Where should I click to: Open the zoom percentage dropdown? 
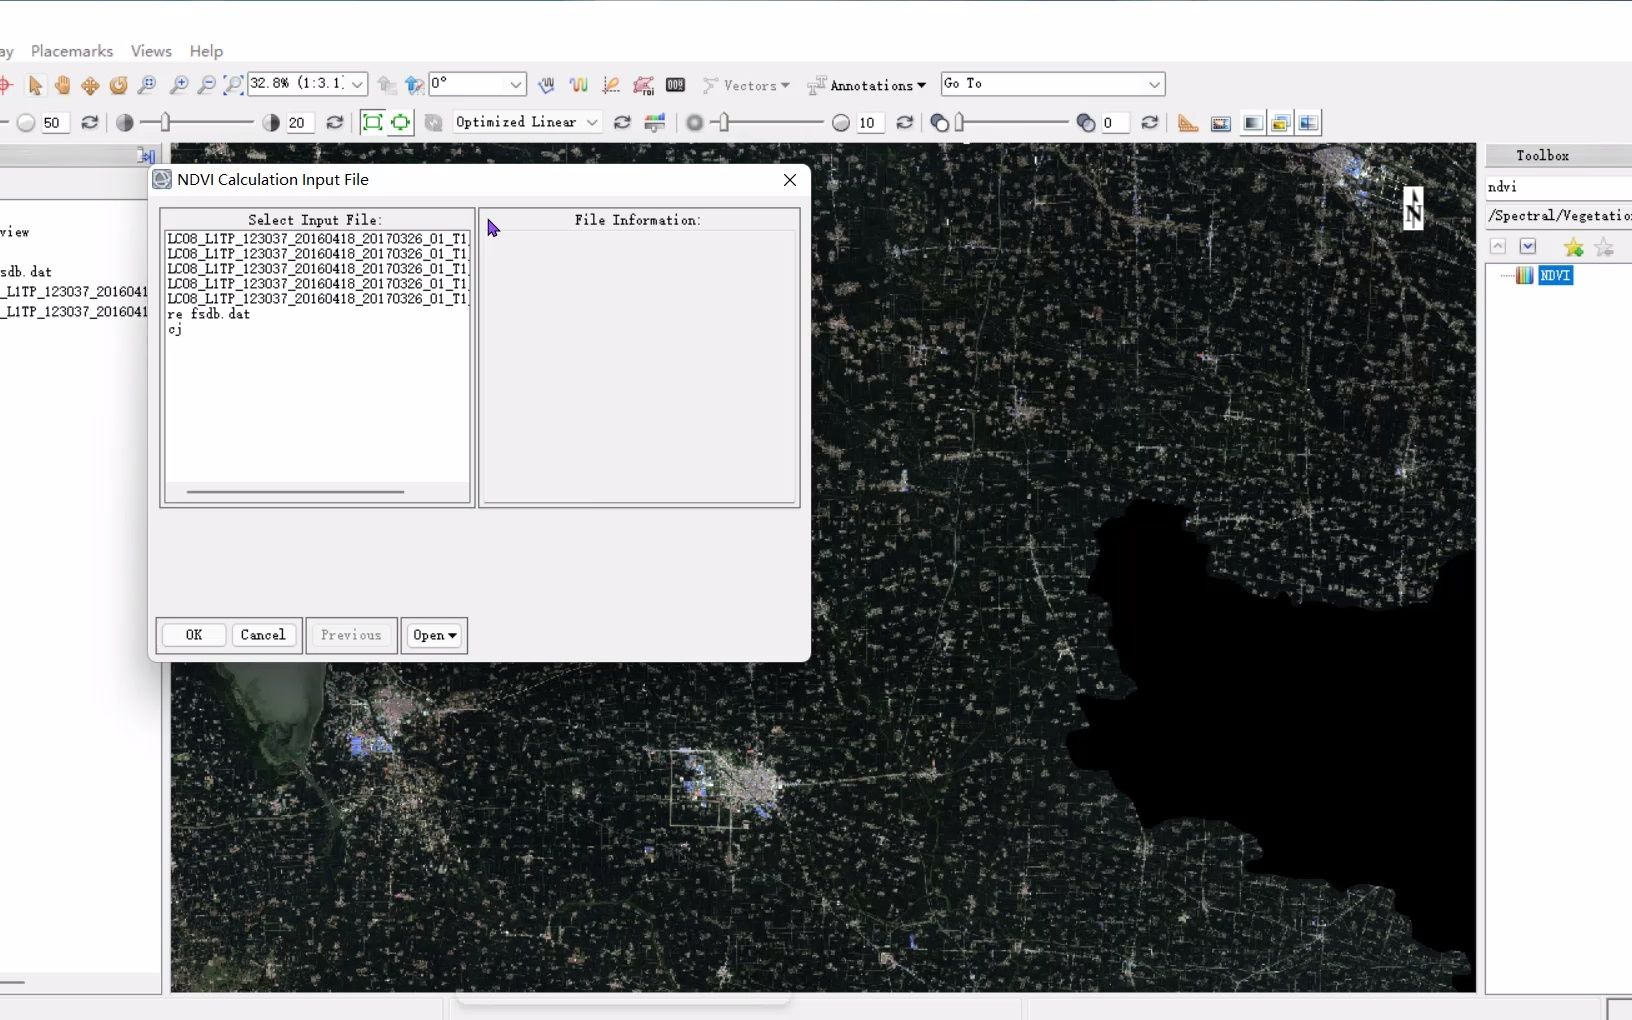point(357,85)
